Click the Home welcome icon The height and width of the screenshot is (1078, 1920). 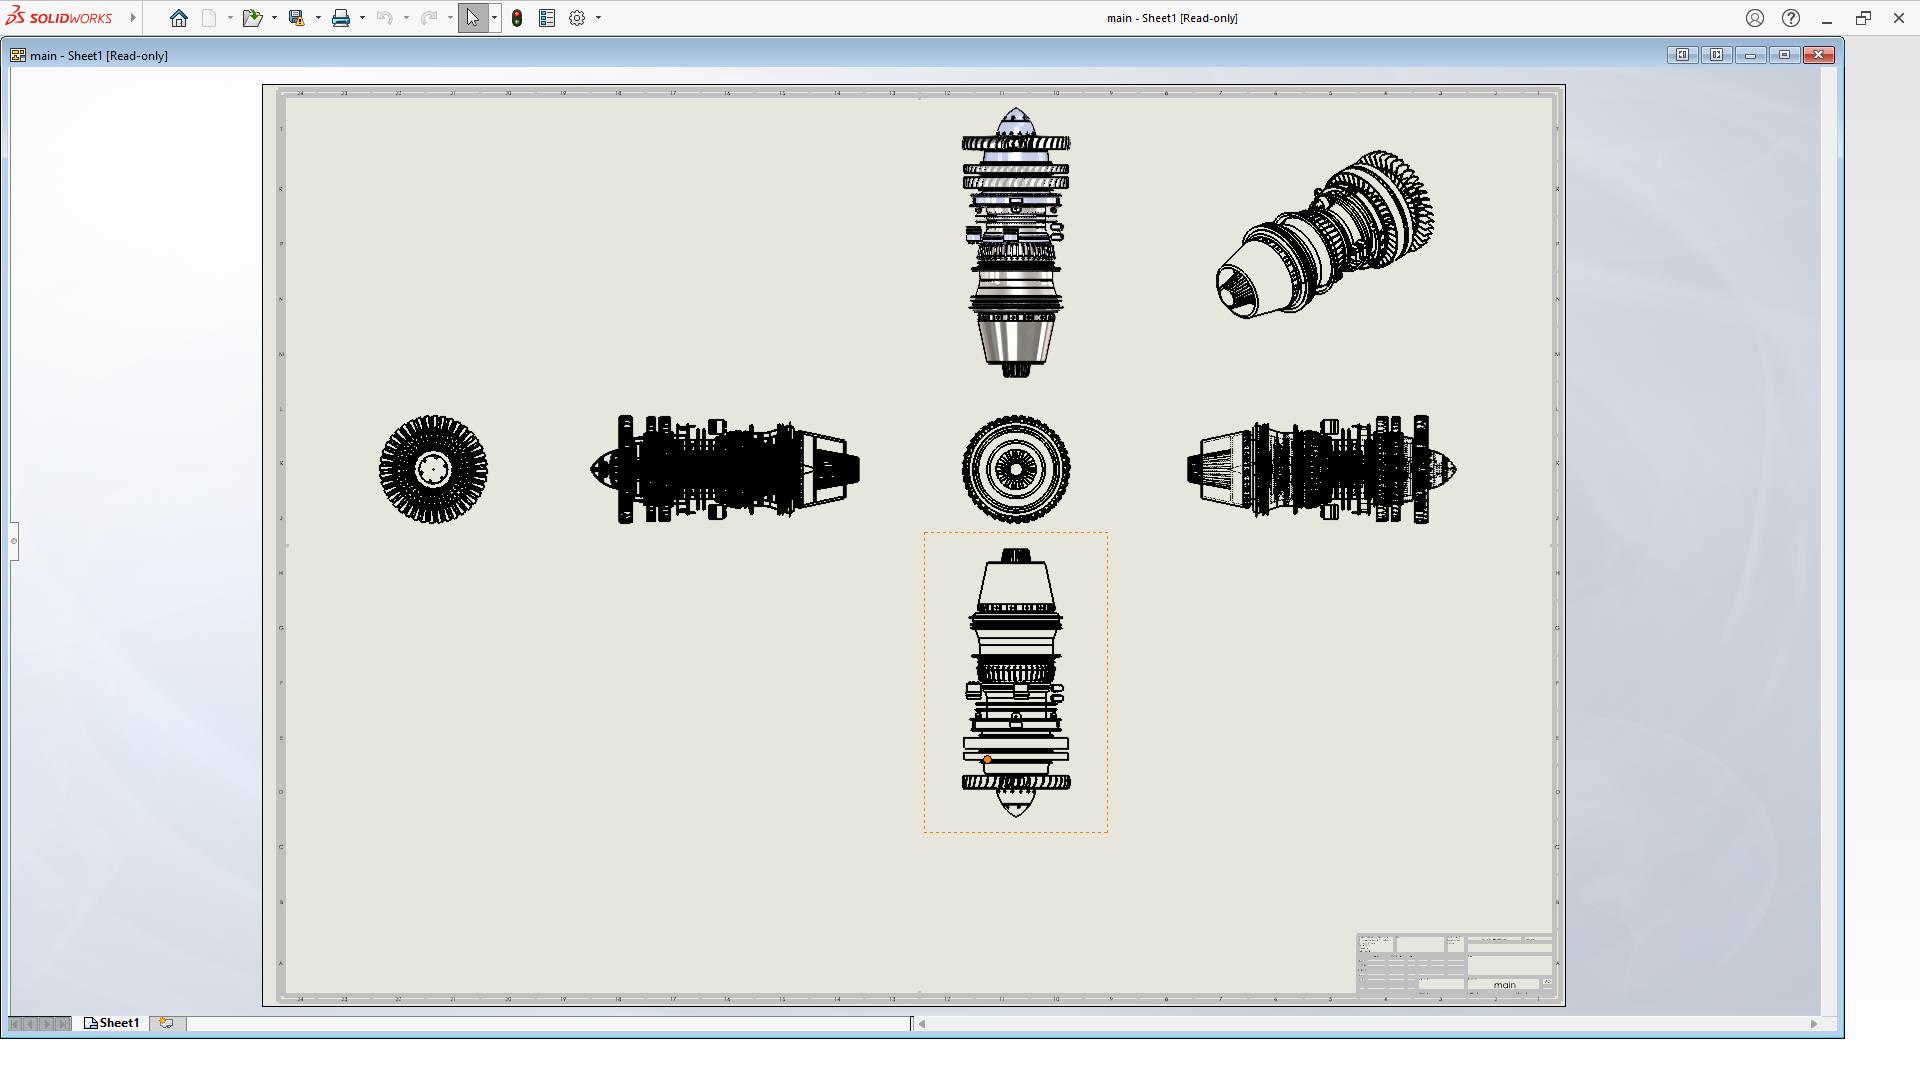click(179, 18)
